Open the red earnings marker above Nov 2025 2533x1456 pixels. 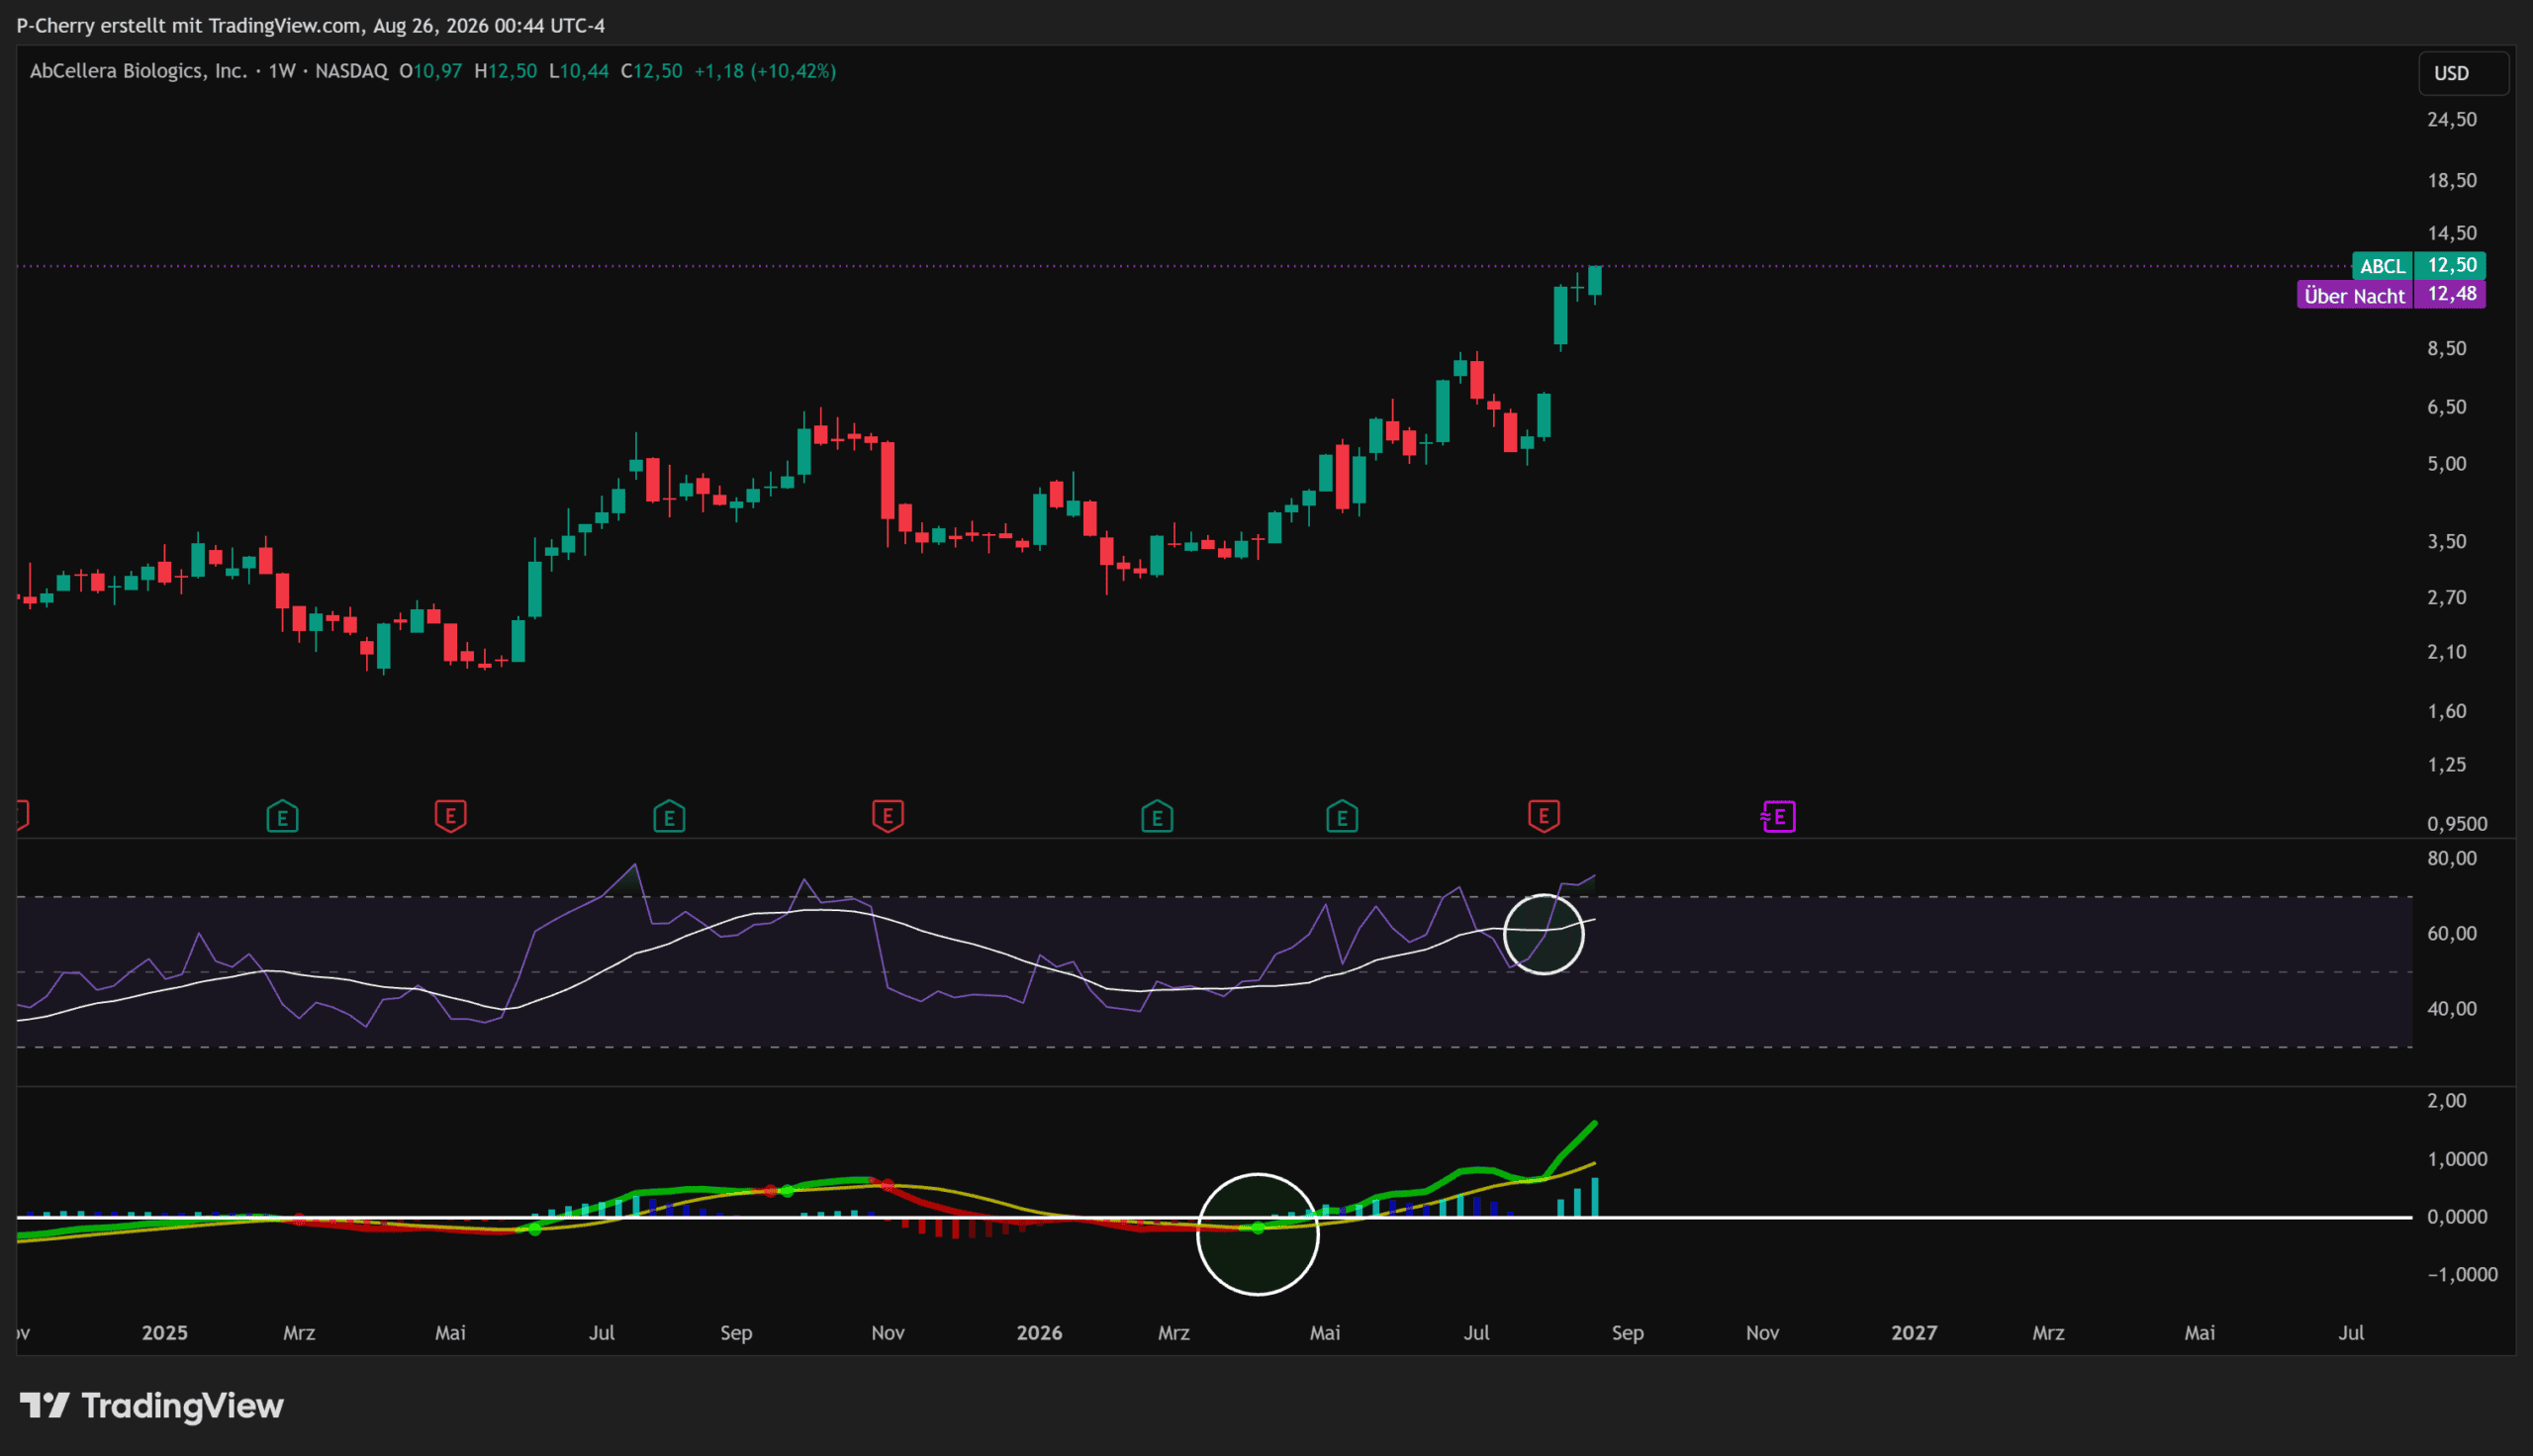(888, 816)
